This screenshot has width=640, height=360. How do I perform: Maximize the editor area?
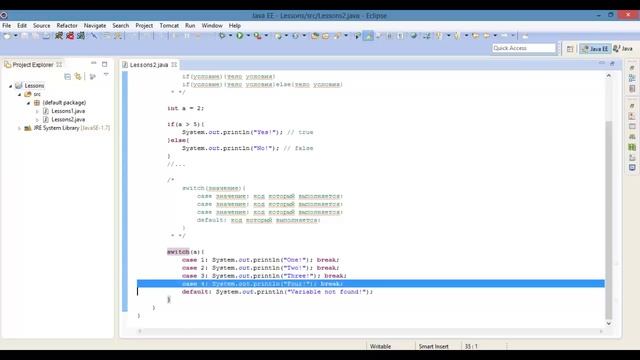tap(612, 63)
